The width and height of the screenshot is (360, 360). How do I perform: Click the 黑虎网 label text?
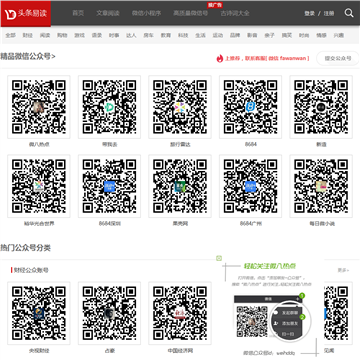(180, 224)
